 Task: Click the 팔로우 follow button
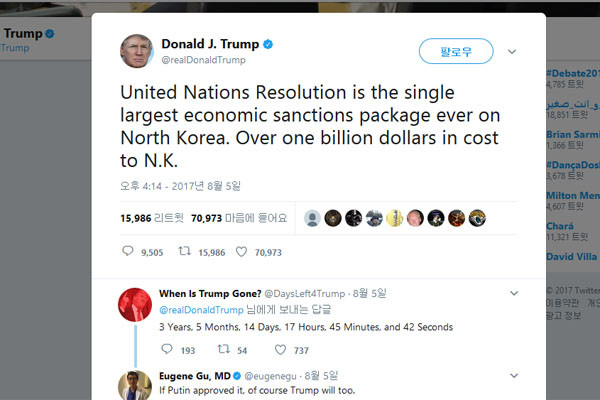(456, 51)
